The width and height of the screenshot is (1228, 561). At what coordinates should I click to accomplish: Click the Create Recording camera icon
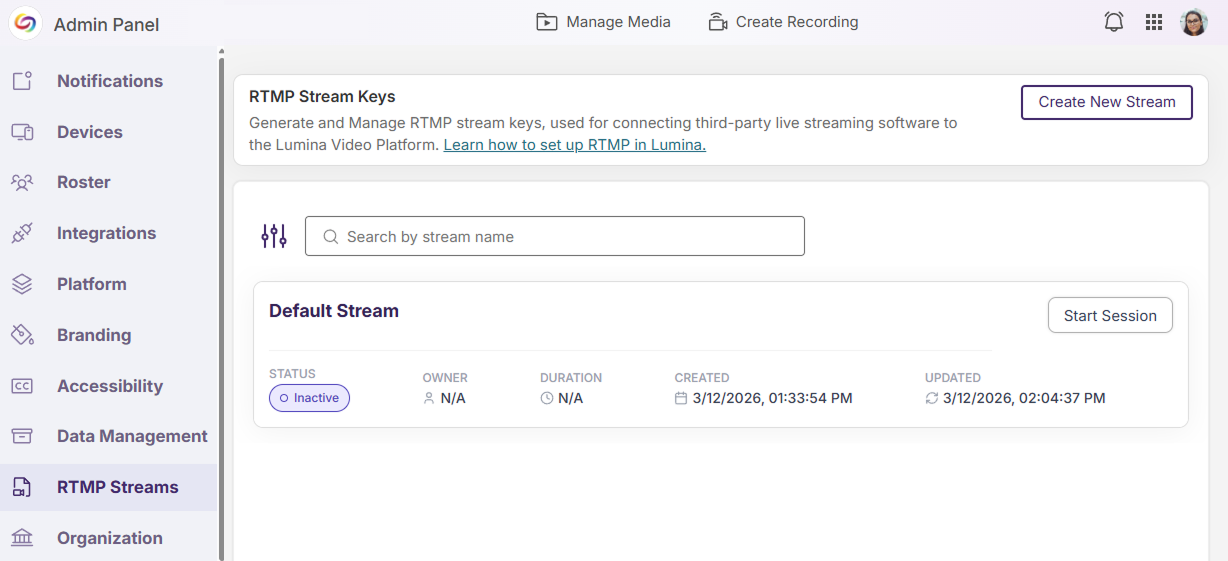point(718,22)
